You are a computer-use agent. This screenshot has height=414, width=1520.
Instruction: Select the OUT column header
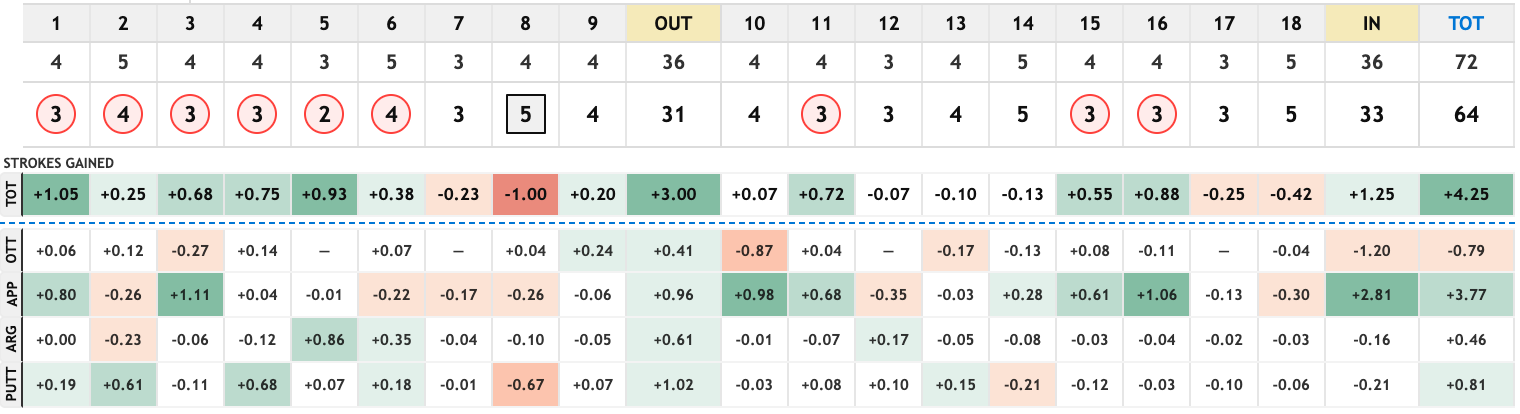(x=673, y=22)
